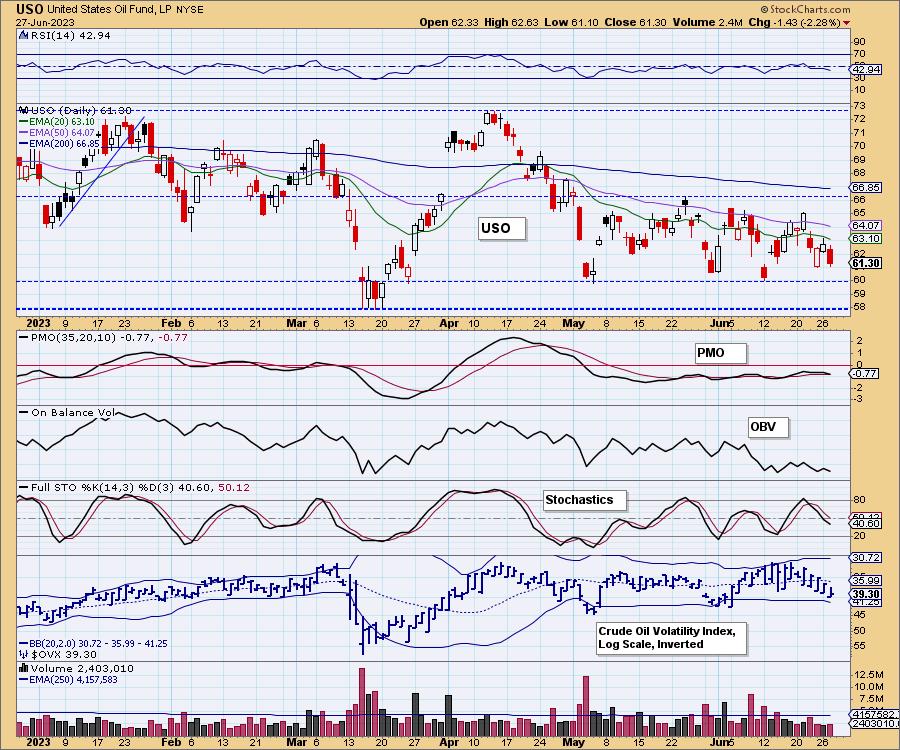Click the OBV annotation box
Screen dimensions: 900x750
pyautogui.click(x=768, y=427)
